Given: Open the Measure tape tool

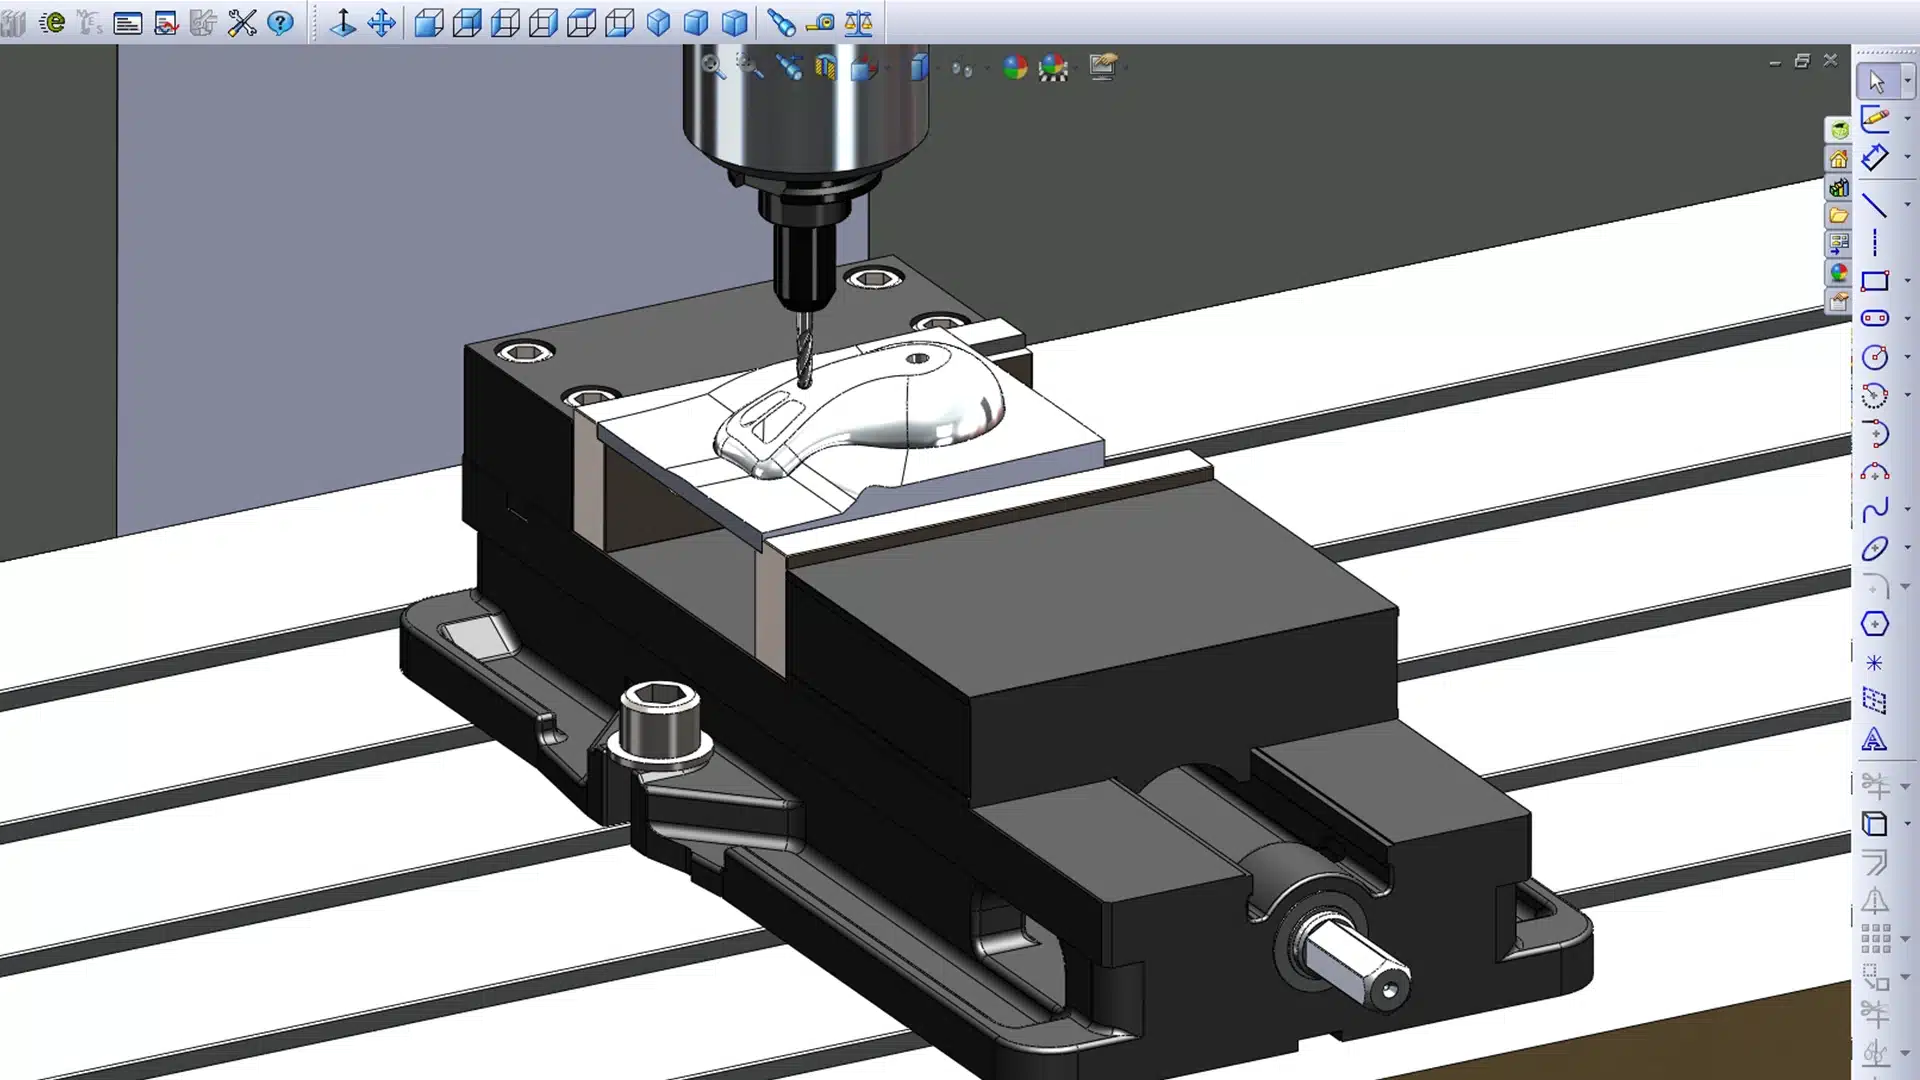Looking at the screenshot, I should point(820,22).
